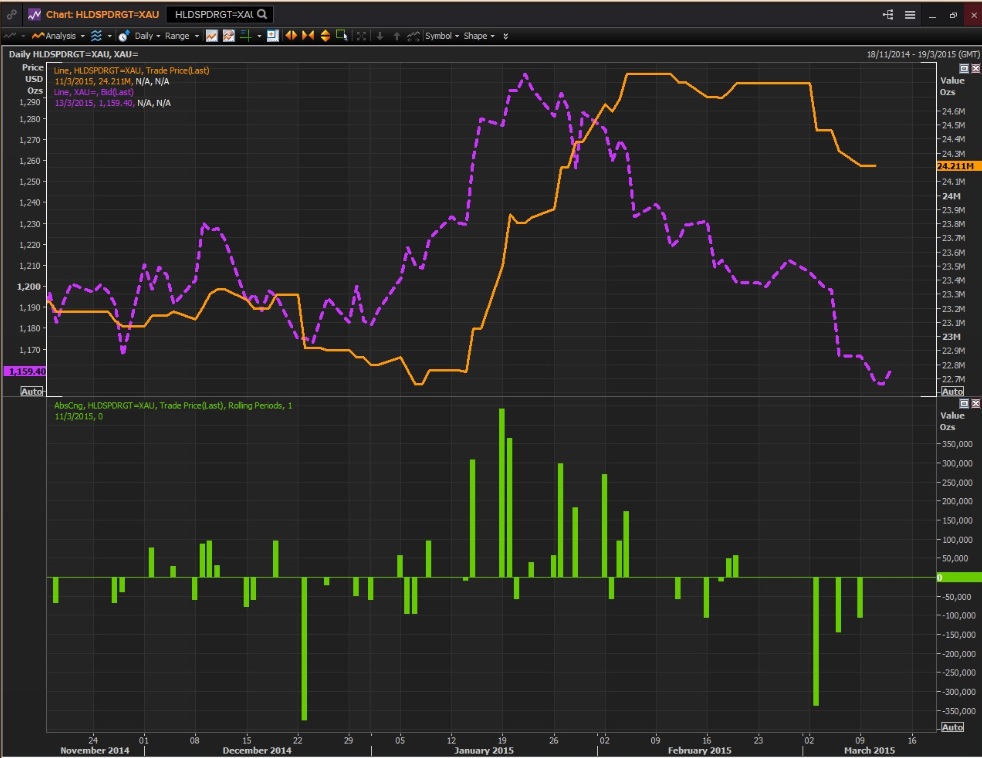
Task: Click the horizontal compress arrows icon
Action: tap(308, 36)
